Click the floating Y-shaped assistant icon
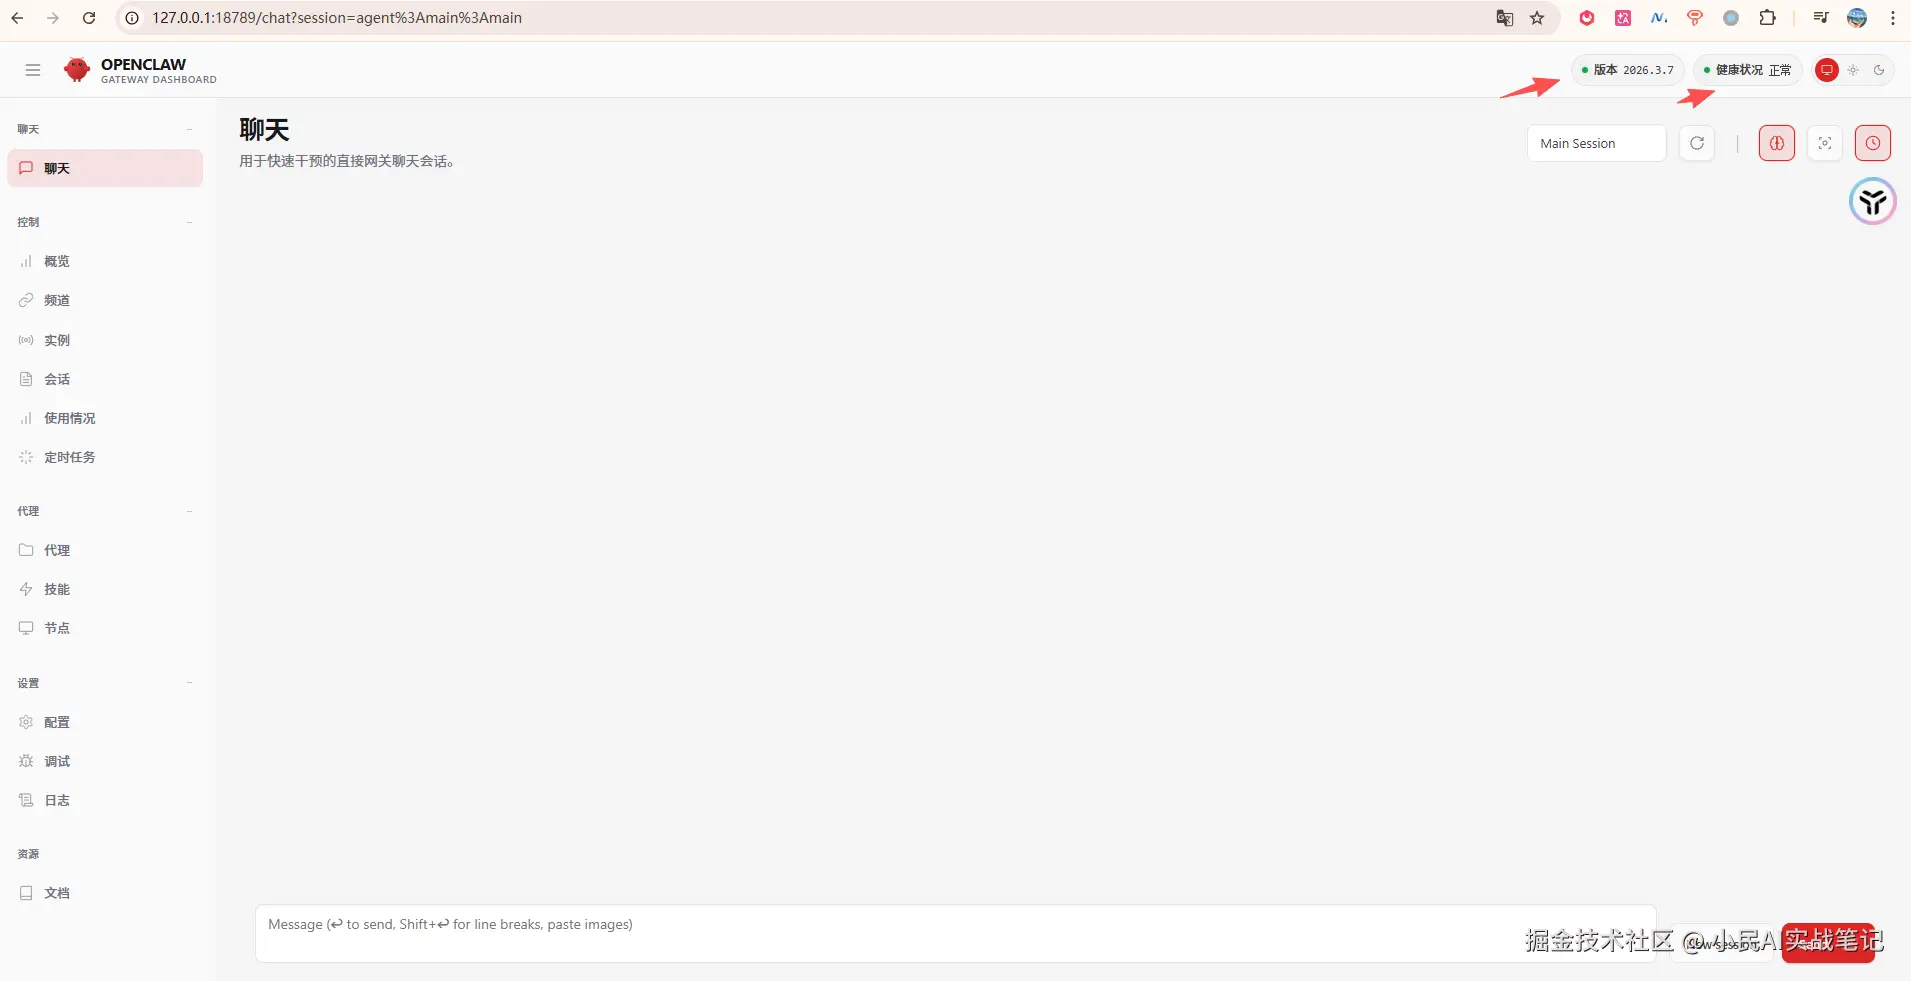1911x981 pixels. coord(1873,202)
